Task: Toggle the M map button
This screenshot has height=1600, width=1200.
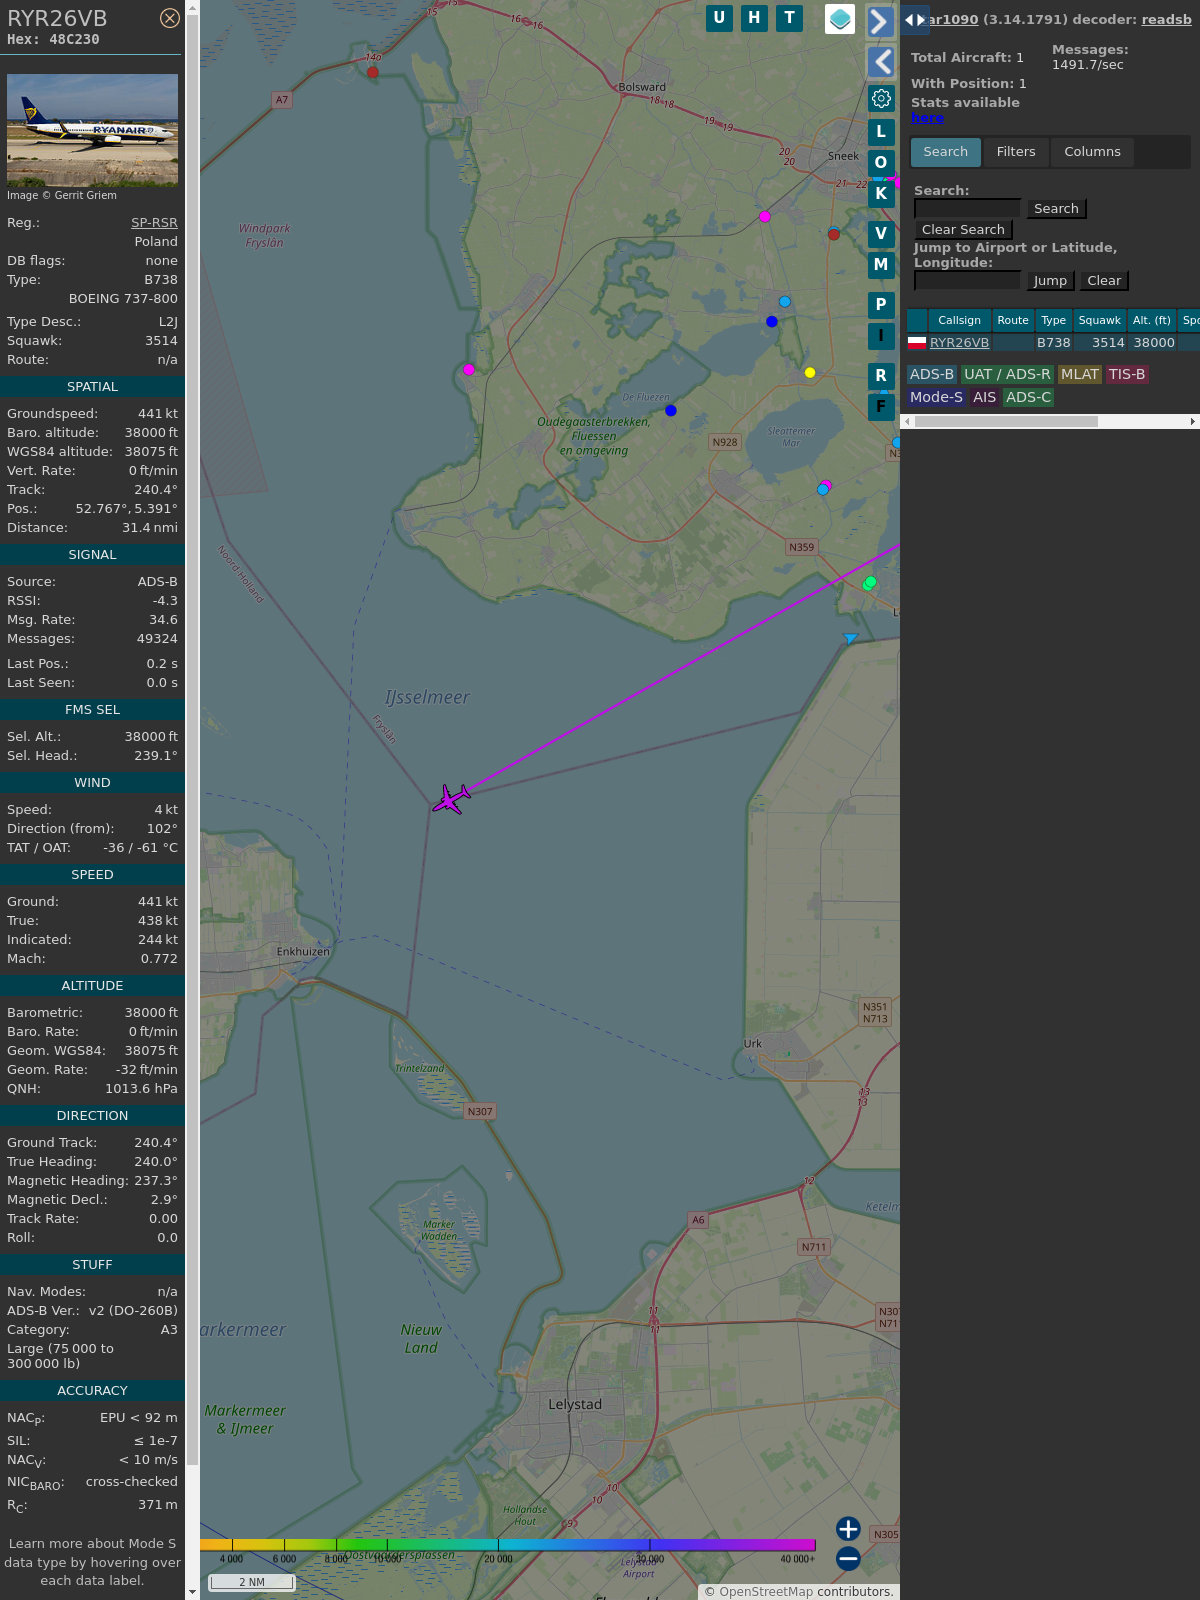Action: coord(881,264)
